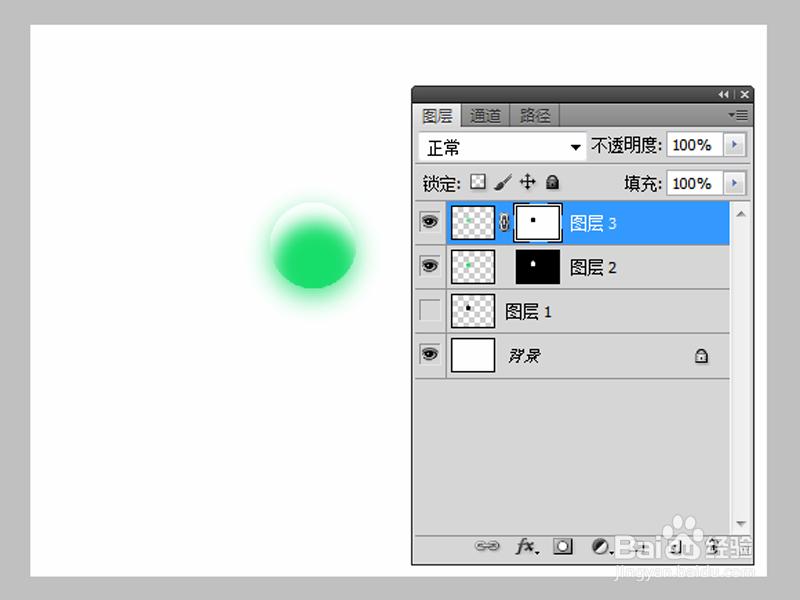Collapse the panel using the double-arrow icon
This screenshot has height=600, width=800.
(723, 94)
